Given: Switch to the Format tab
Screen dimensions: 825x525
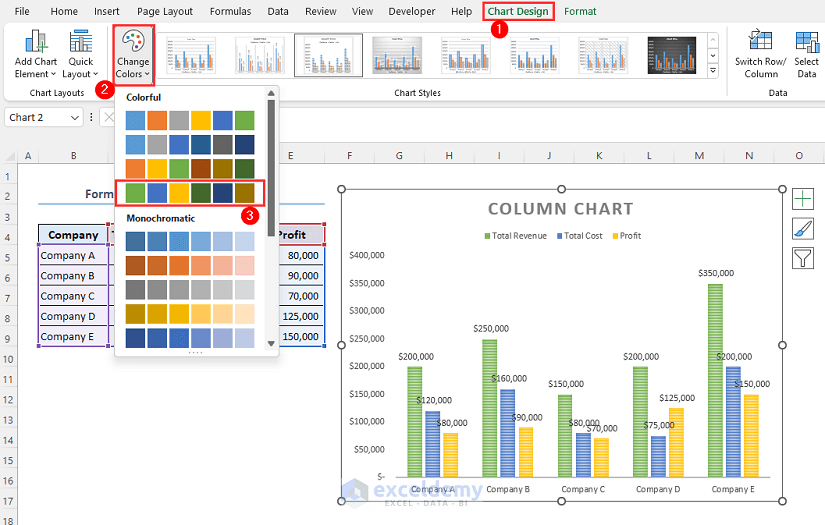Looking at the screenshot, I should point(580,11).
